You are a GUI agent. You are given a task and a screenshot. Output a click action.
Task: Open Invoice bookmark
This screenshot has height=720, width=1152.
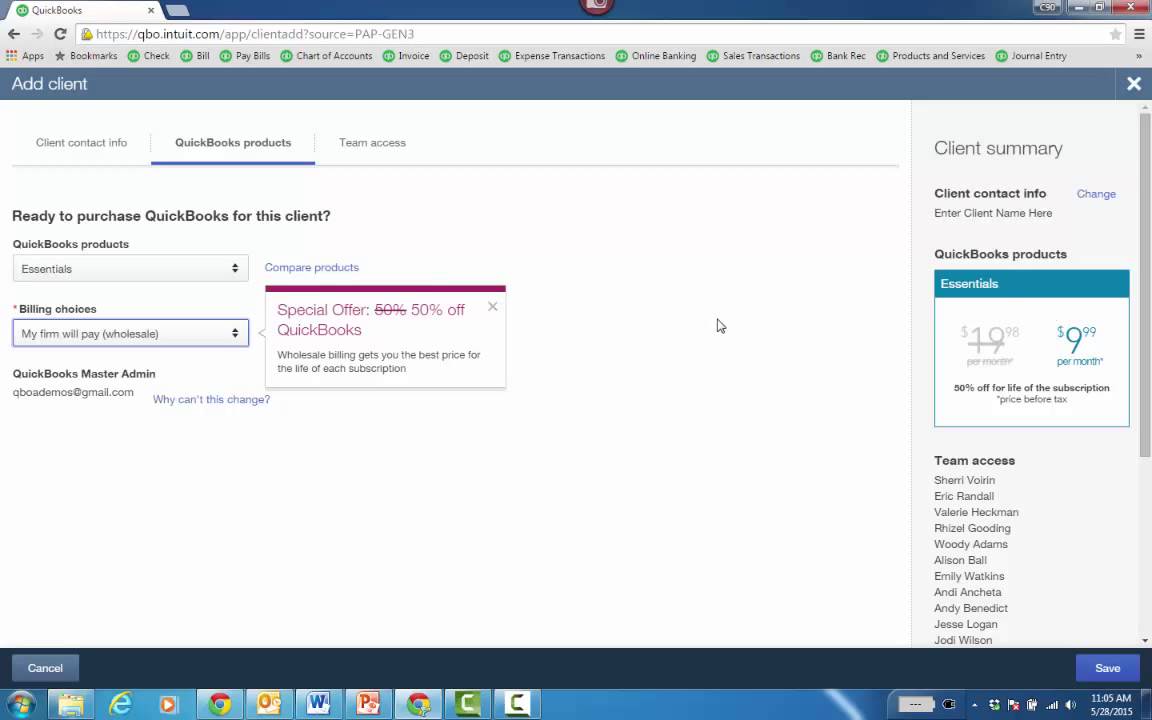(406, 56)
